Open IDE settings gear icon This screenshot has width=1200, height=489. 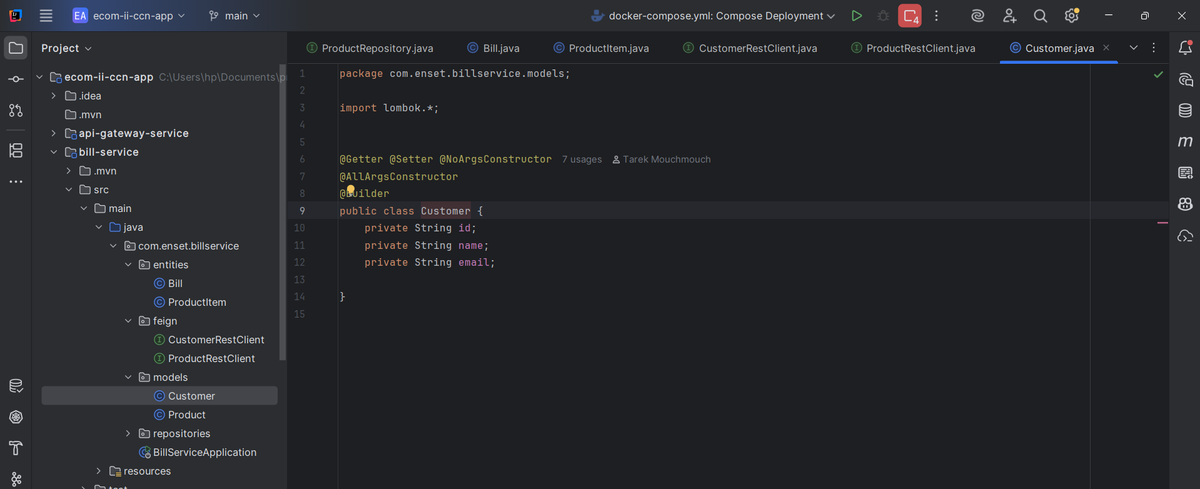1071,16
